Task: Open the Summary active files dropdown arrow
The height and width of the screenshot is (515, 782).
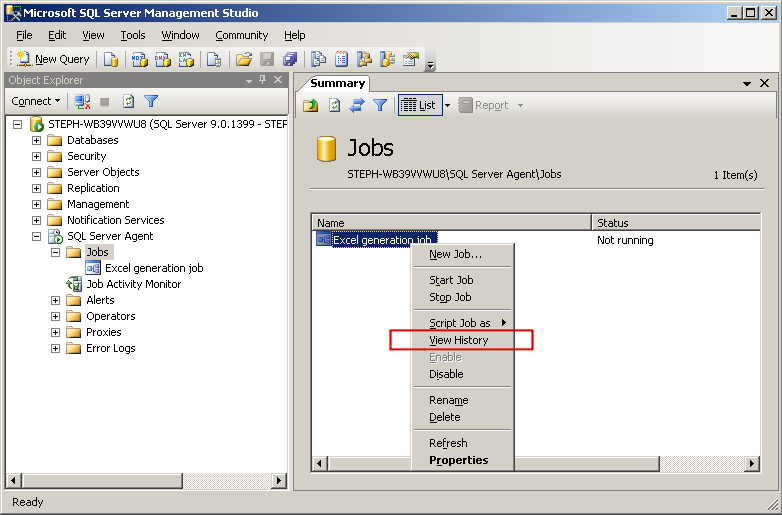Action: pos(747,83)
